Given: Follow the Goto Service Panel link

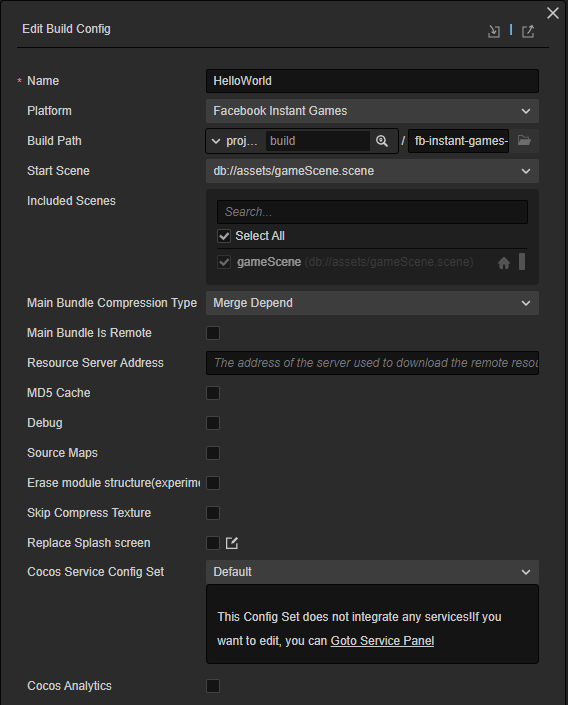Looking at the screenshot, I should click(x=382, y=641).
